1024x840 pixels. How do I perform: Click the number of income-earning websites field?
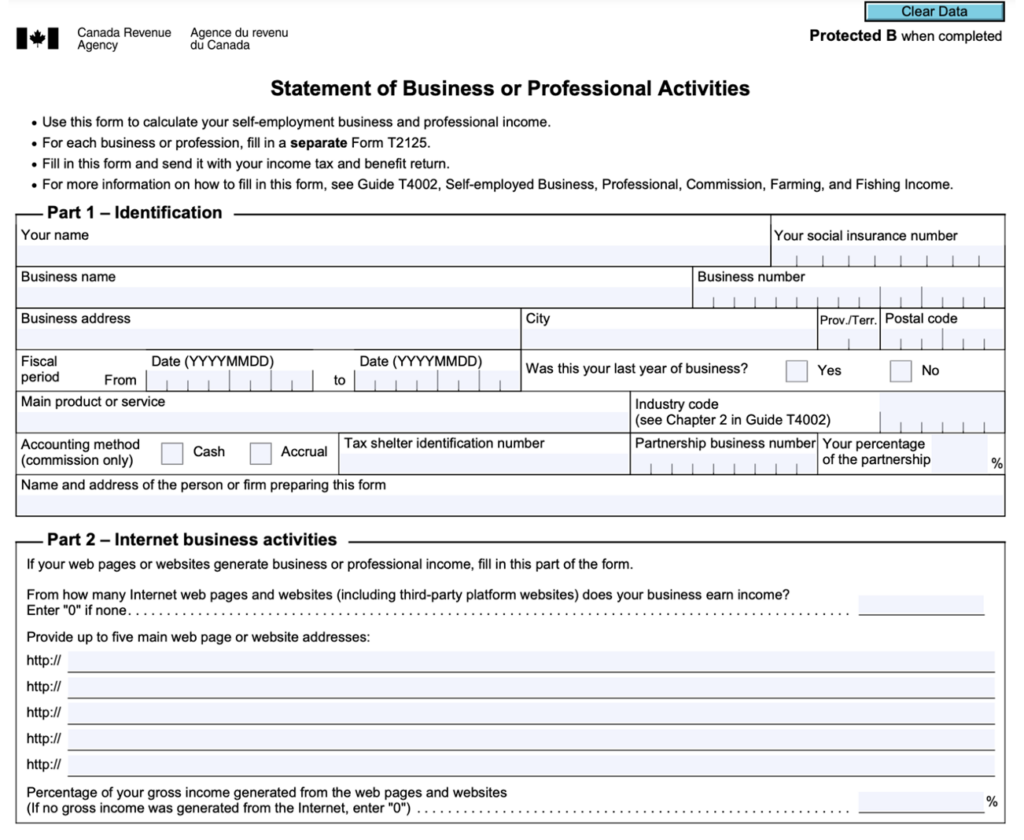point(921,605)
